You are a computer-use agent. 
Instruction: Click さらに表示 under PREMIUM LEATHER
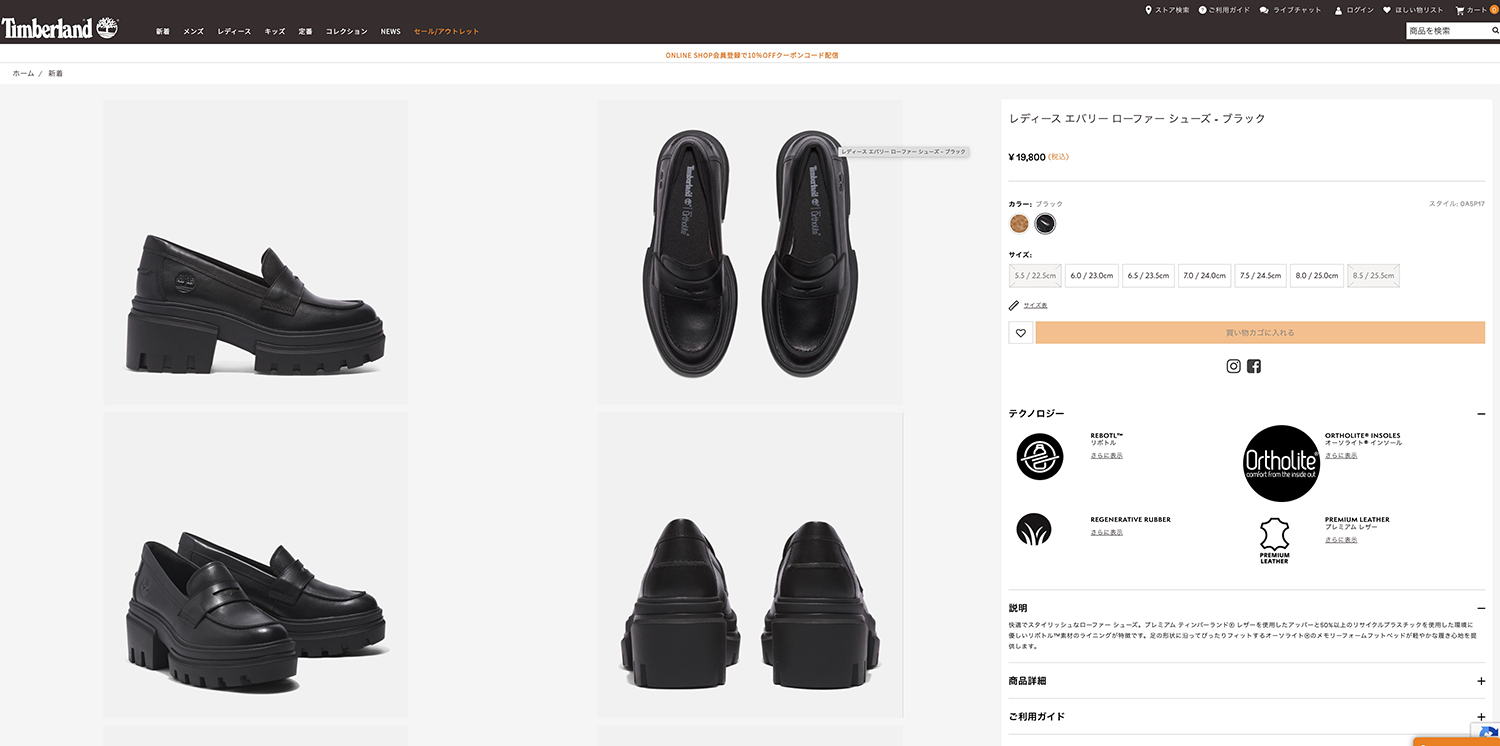[1341, 540]
